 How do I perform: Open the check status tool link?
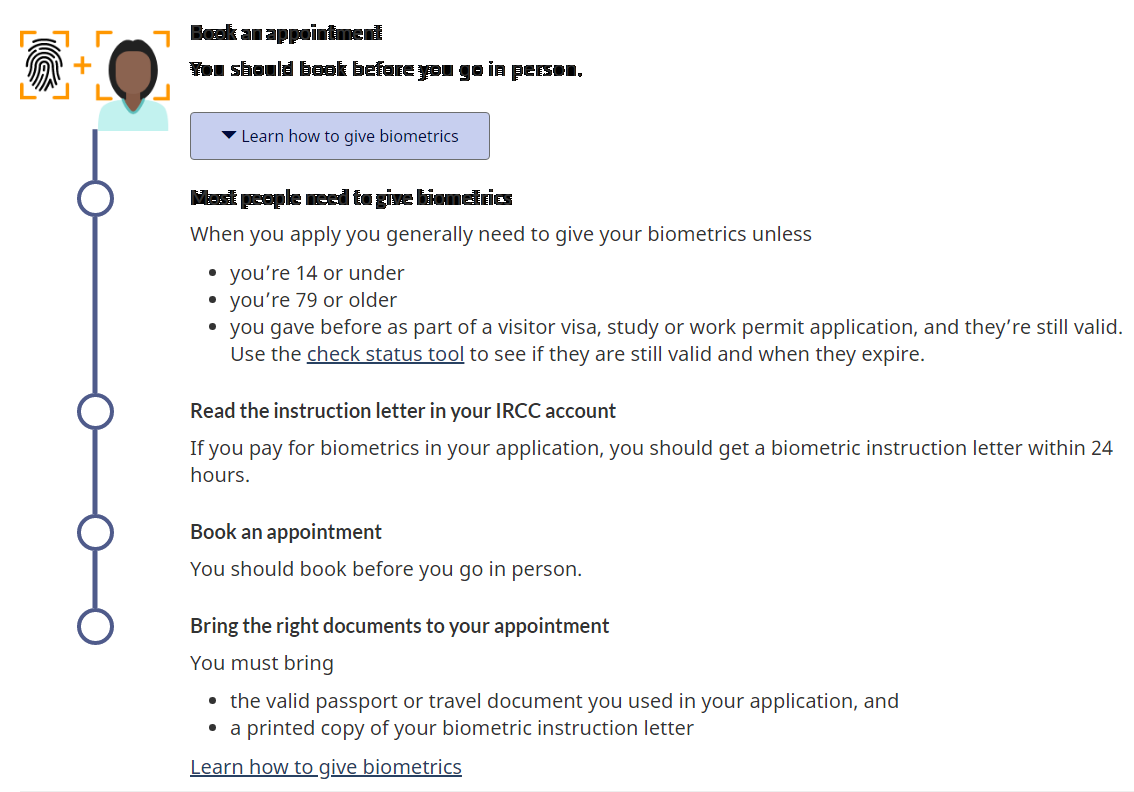coord(385,354)
